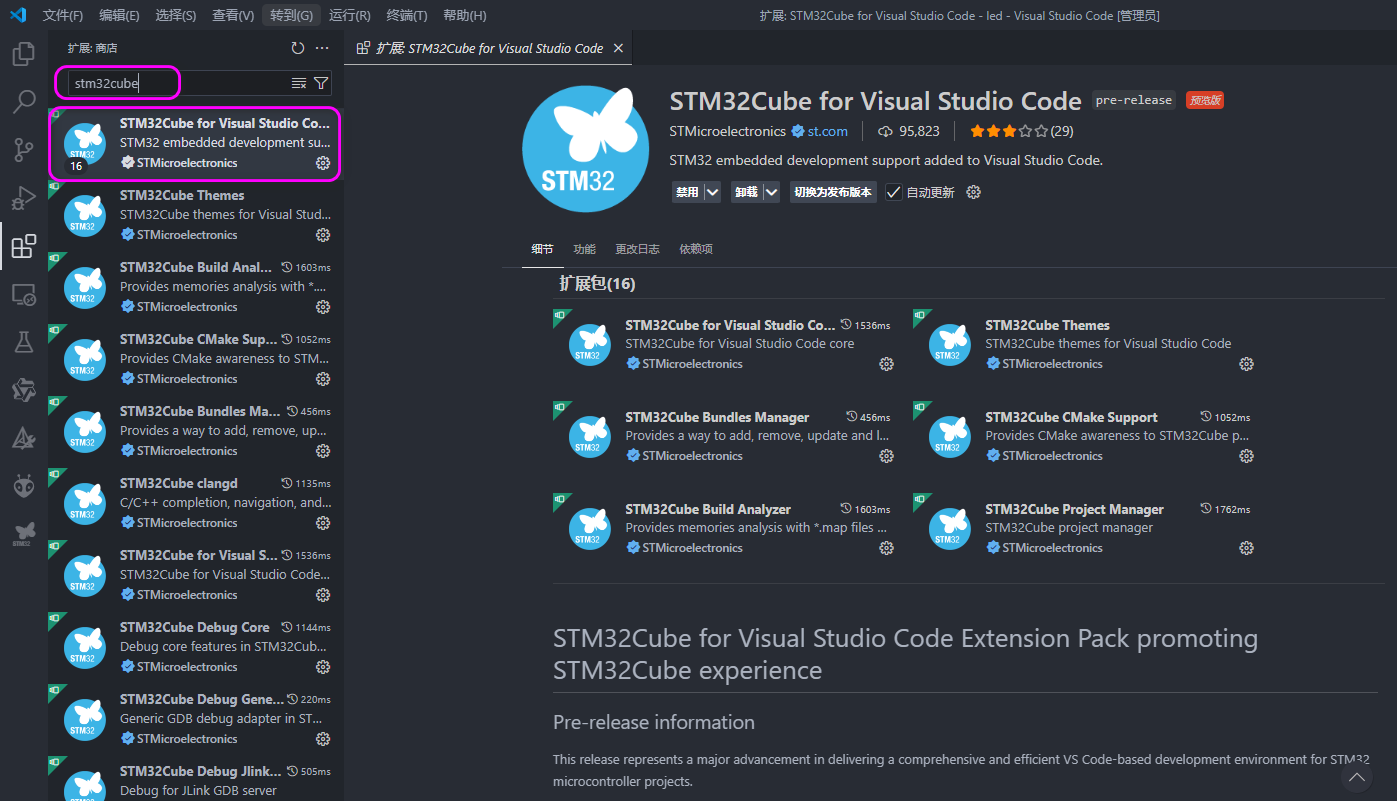
Task: Open gear menu for STM32Cube Build Analyzer list item
Action: coord(323,307)
